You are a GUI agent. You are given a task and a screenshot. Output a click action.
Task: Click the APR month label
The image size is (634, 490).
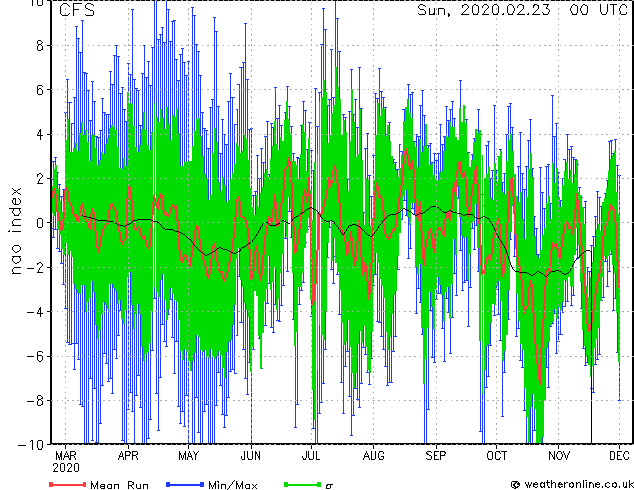point(128,456)
